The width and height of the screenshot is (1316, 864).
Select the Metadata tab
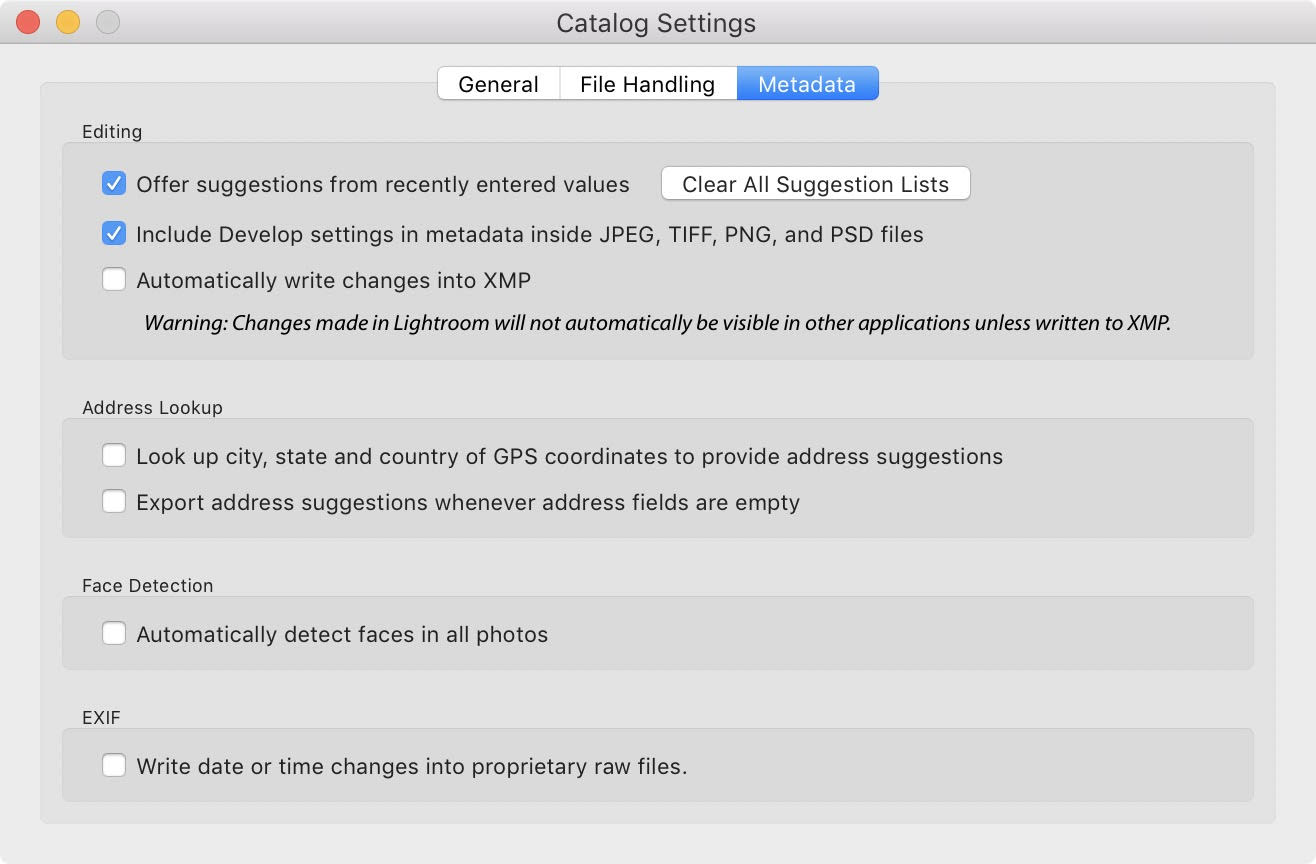807,84
